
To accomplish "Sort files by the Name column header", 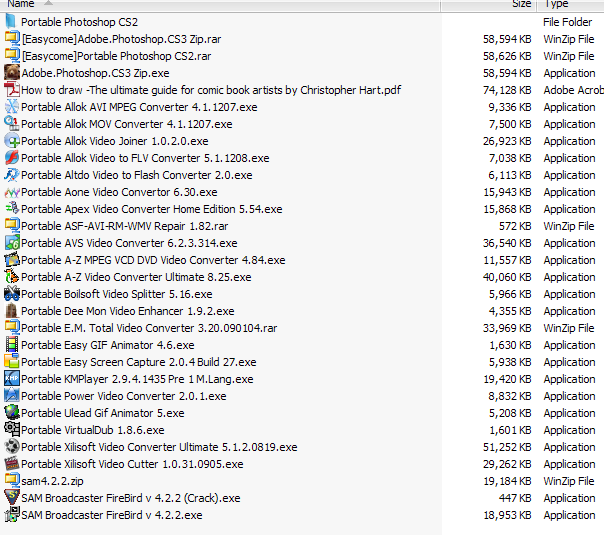I will point(220,5).
